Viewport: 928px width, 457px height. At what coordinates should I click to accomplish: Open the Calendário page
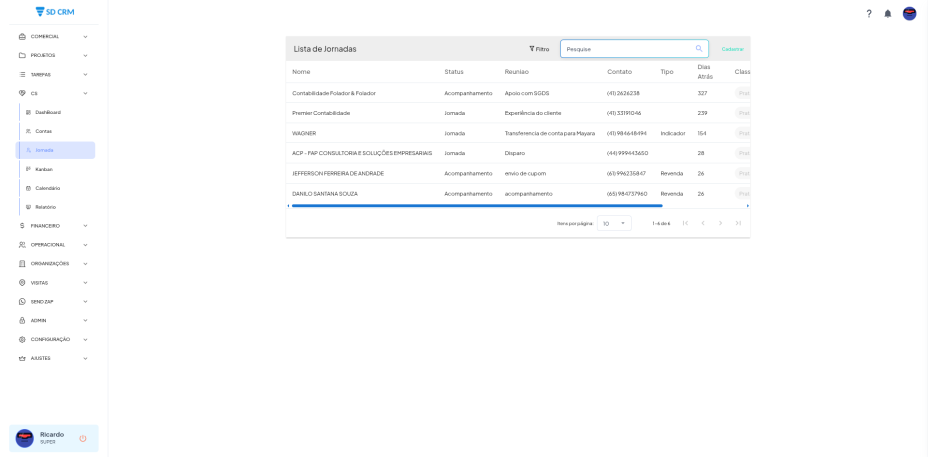47,188
